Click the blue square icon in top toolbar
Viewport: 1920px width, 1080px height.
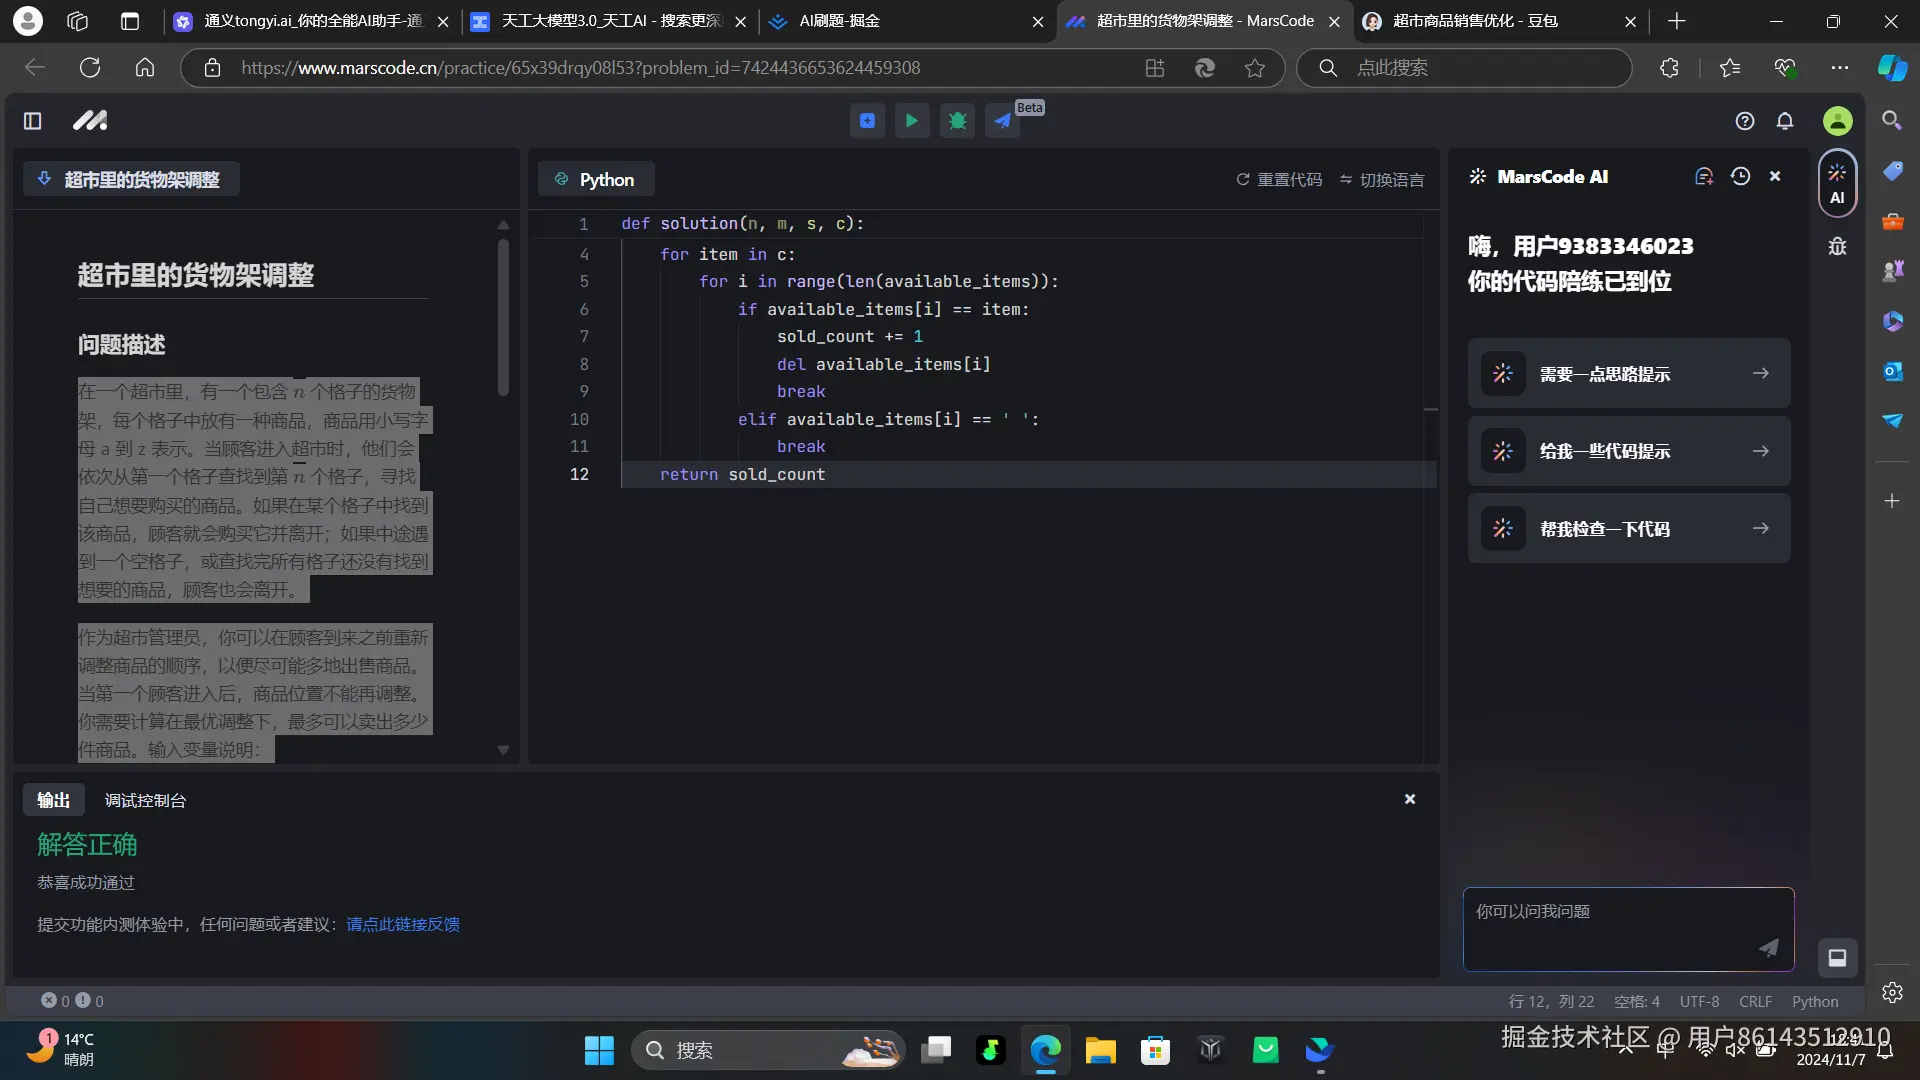pyautogui.click(x=867, y=121)
